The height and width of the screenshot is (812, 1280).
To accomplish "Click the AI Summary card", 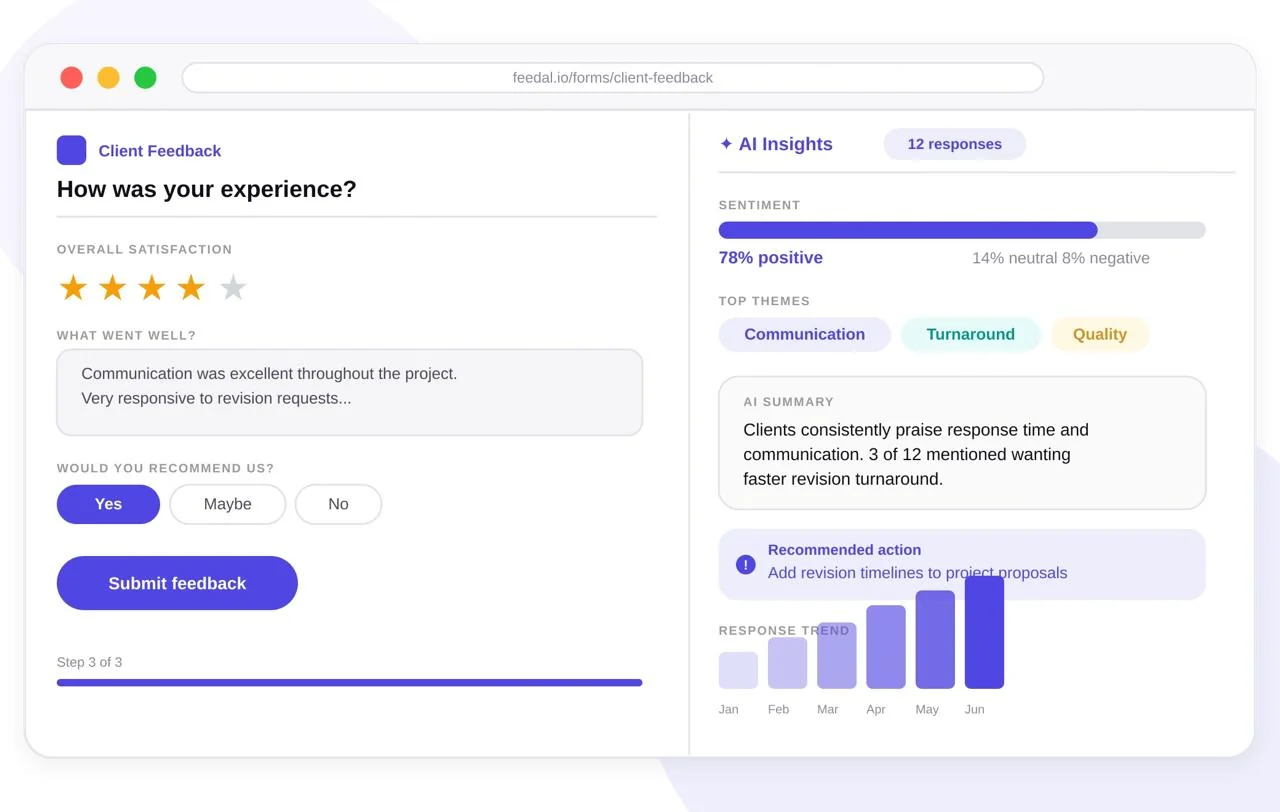I will 962,443.
